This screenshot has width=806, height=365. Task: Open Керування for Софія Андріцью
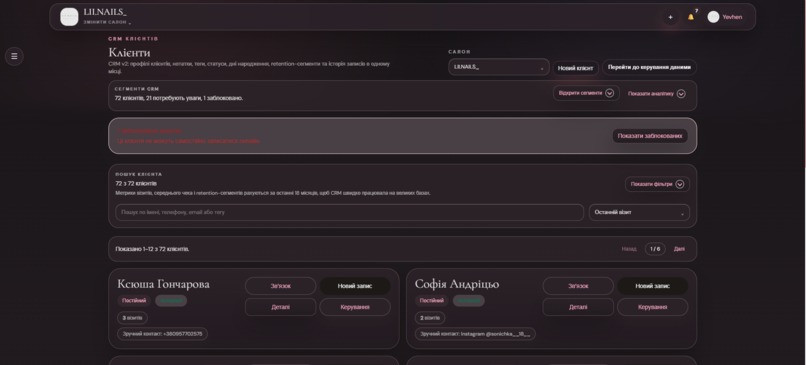[x=652, y=307]
